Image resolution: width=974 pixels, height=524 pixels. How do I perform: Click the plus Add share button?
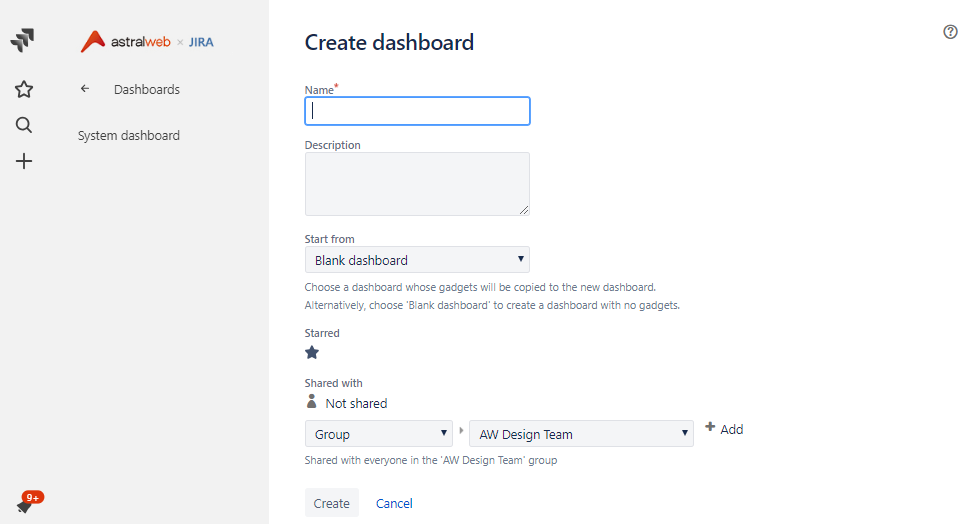pyautogui.click(x=724, y=429)
